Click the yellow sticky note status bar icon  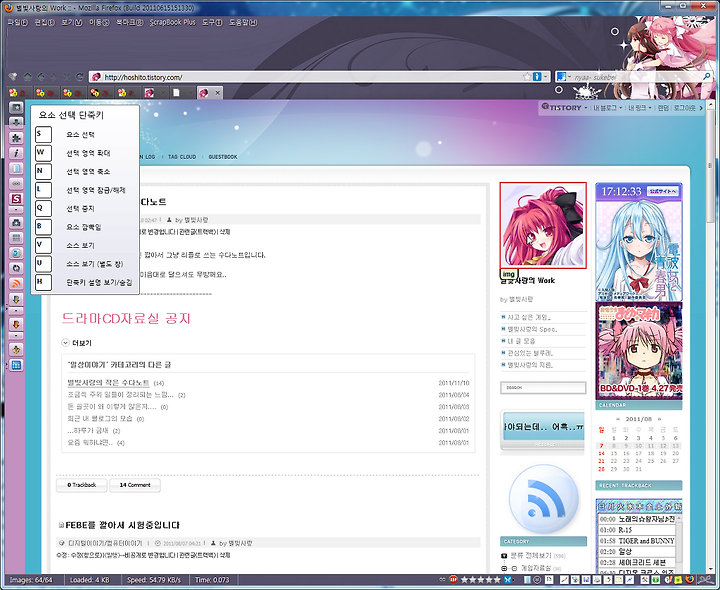[x=678, y=579]
